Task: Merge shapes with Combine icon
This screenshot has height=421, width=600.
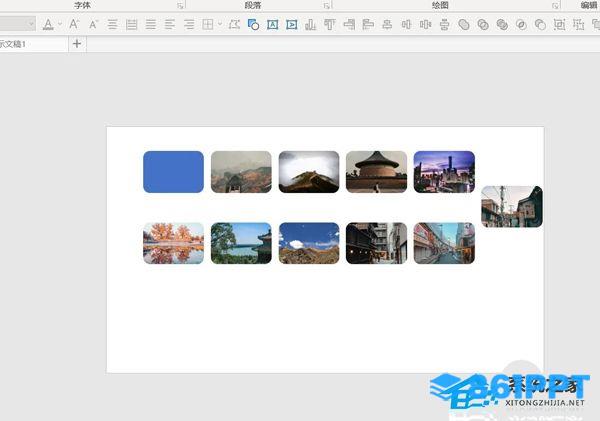Action: (483, 24)
